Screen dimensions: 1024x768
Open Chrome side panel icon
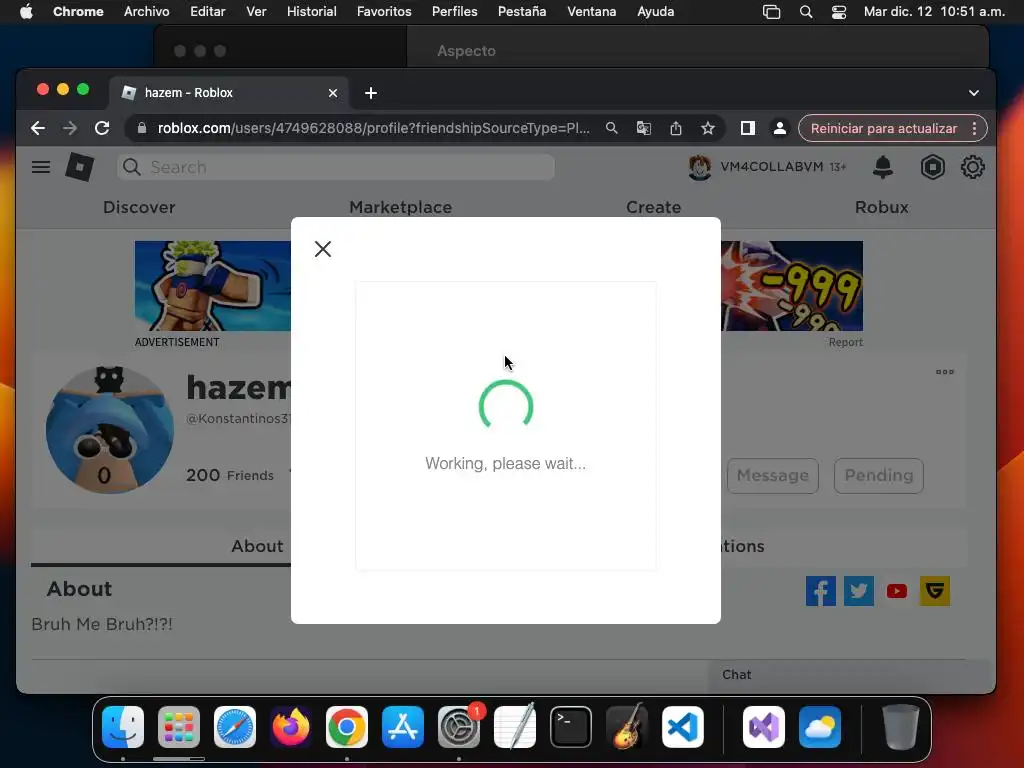click(x=748, y=129)
